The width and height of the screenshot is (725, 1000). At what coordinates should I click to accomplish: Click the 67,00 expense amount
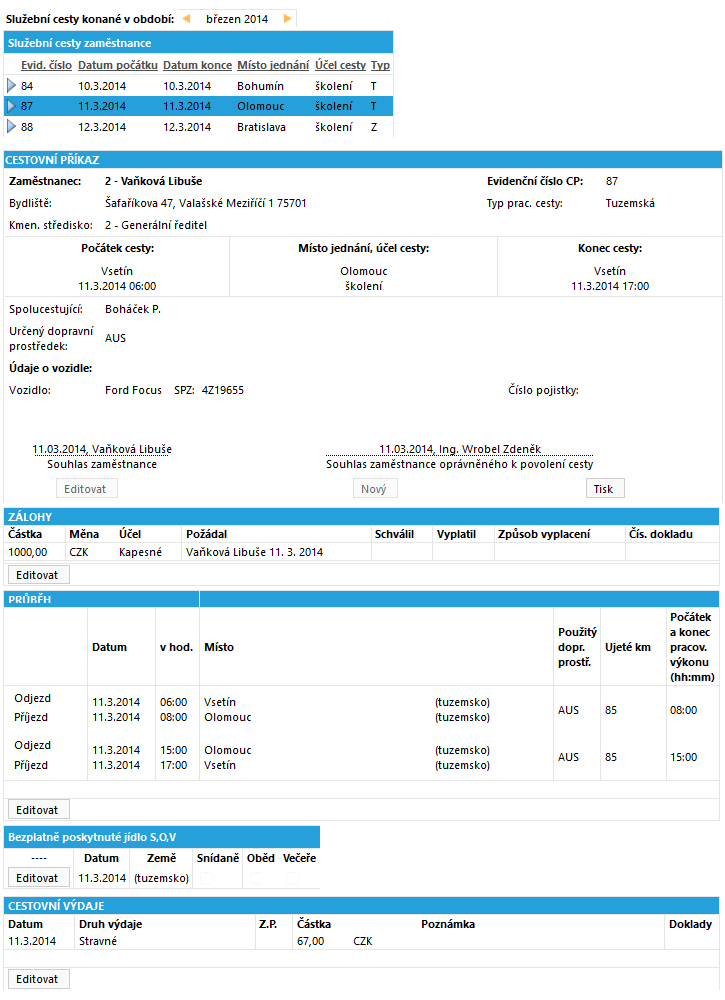pyautogui.click(x=311, y=941)
